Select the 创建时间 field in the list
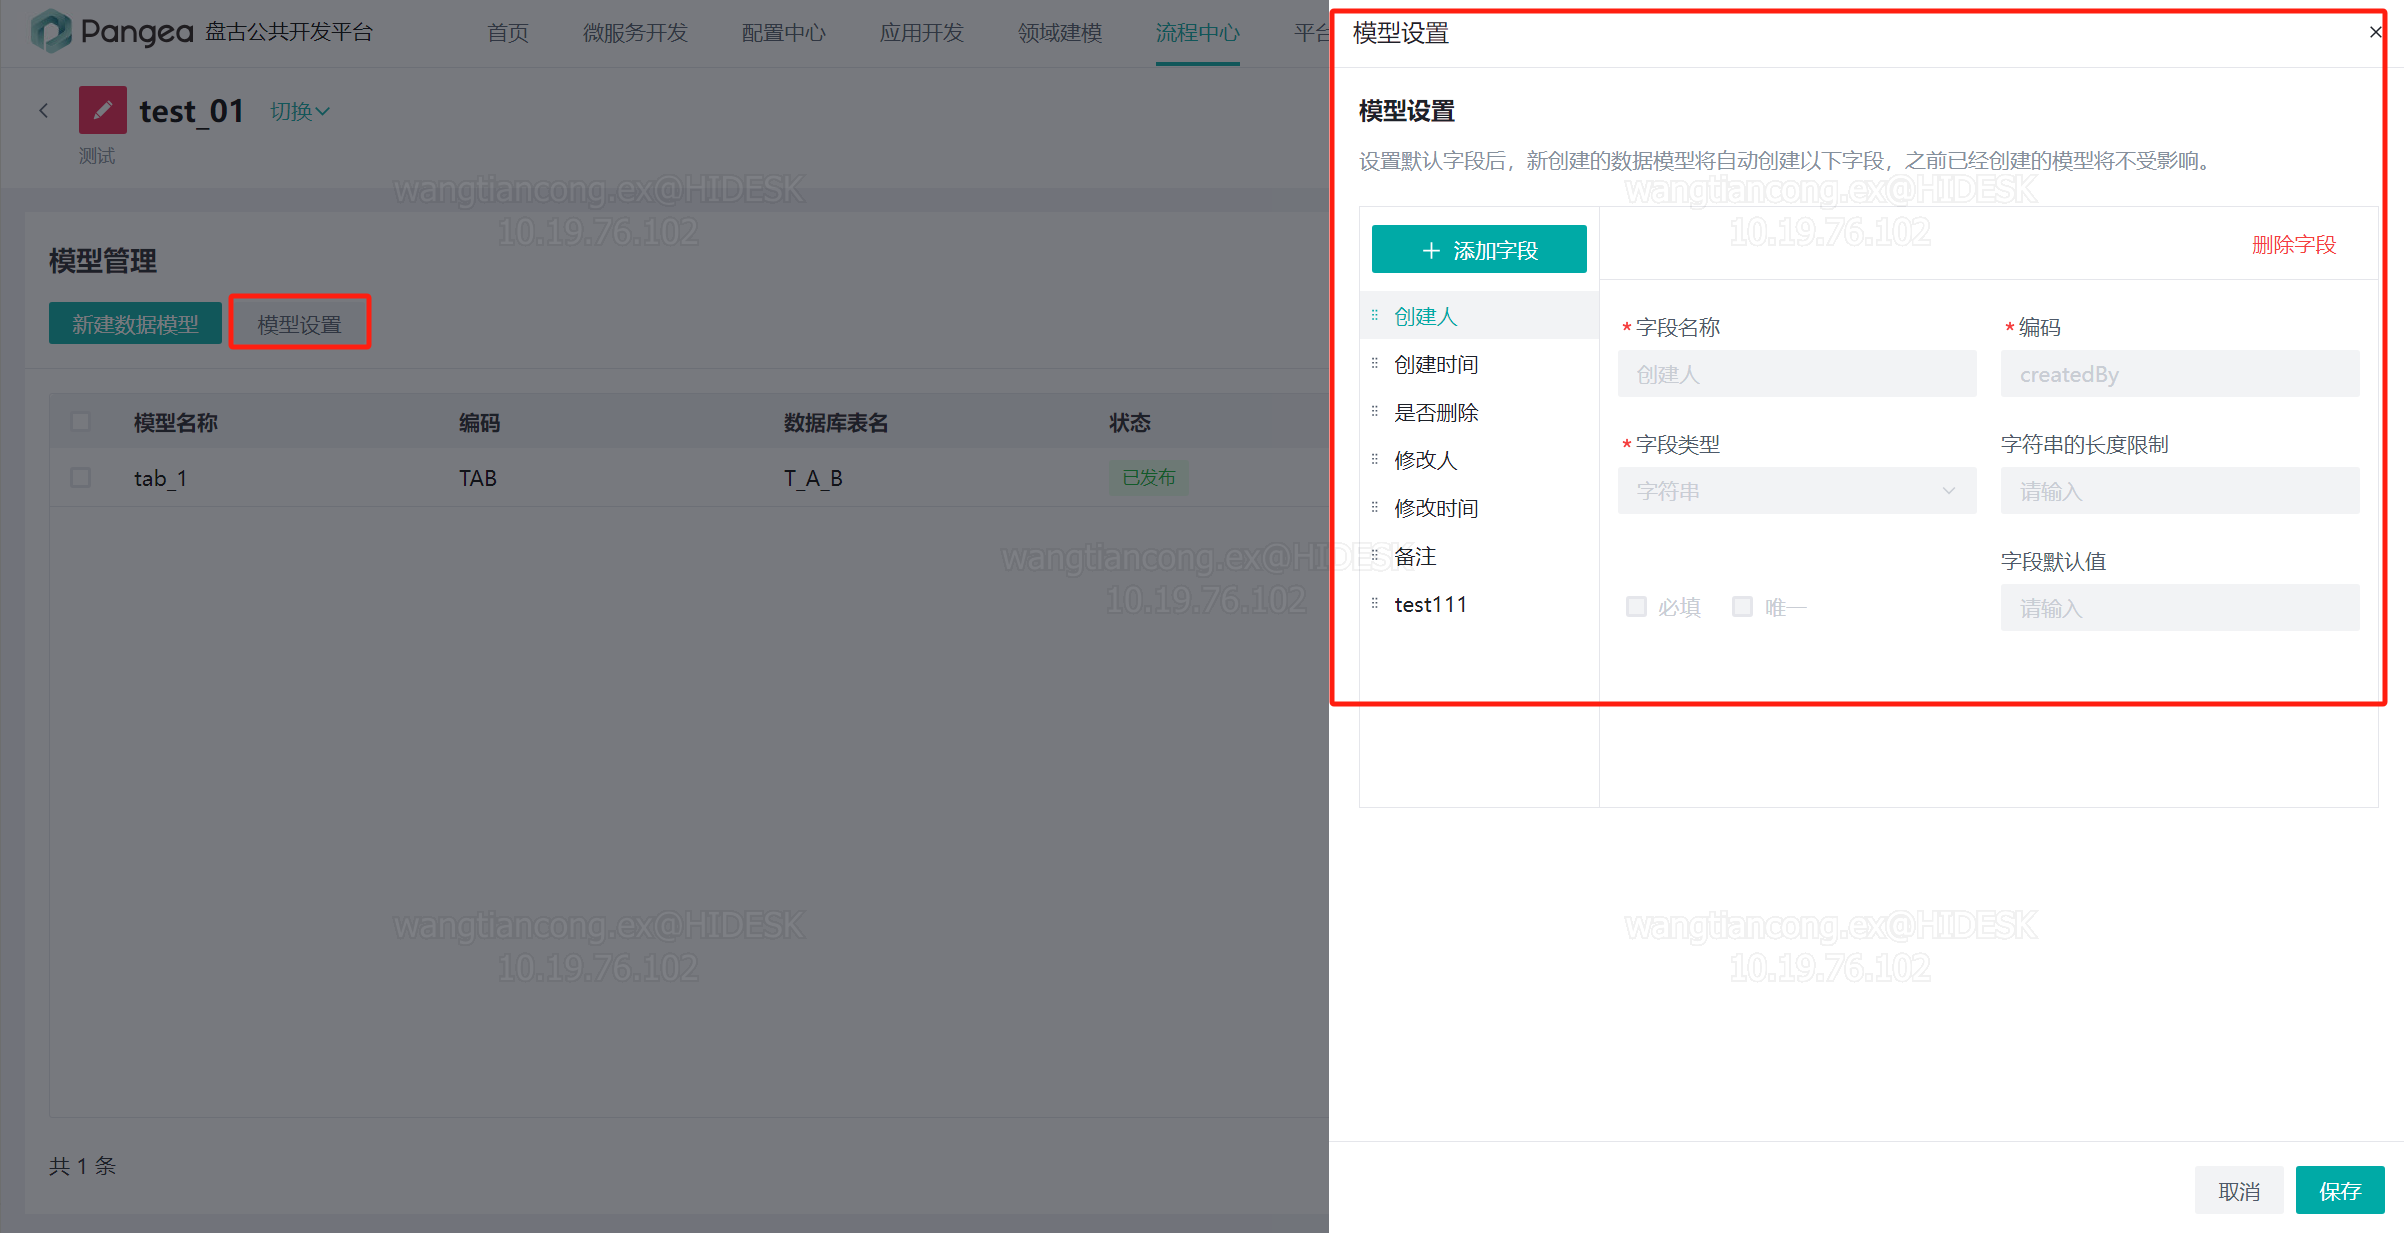This screenshot has width=2404, height=1233. [1479, 364]
